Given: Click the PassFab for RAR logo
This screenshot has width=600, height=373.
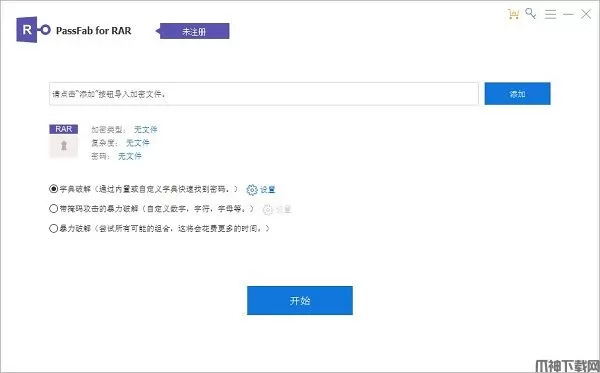Looking at the screenshot, I should [33, 29].
